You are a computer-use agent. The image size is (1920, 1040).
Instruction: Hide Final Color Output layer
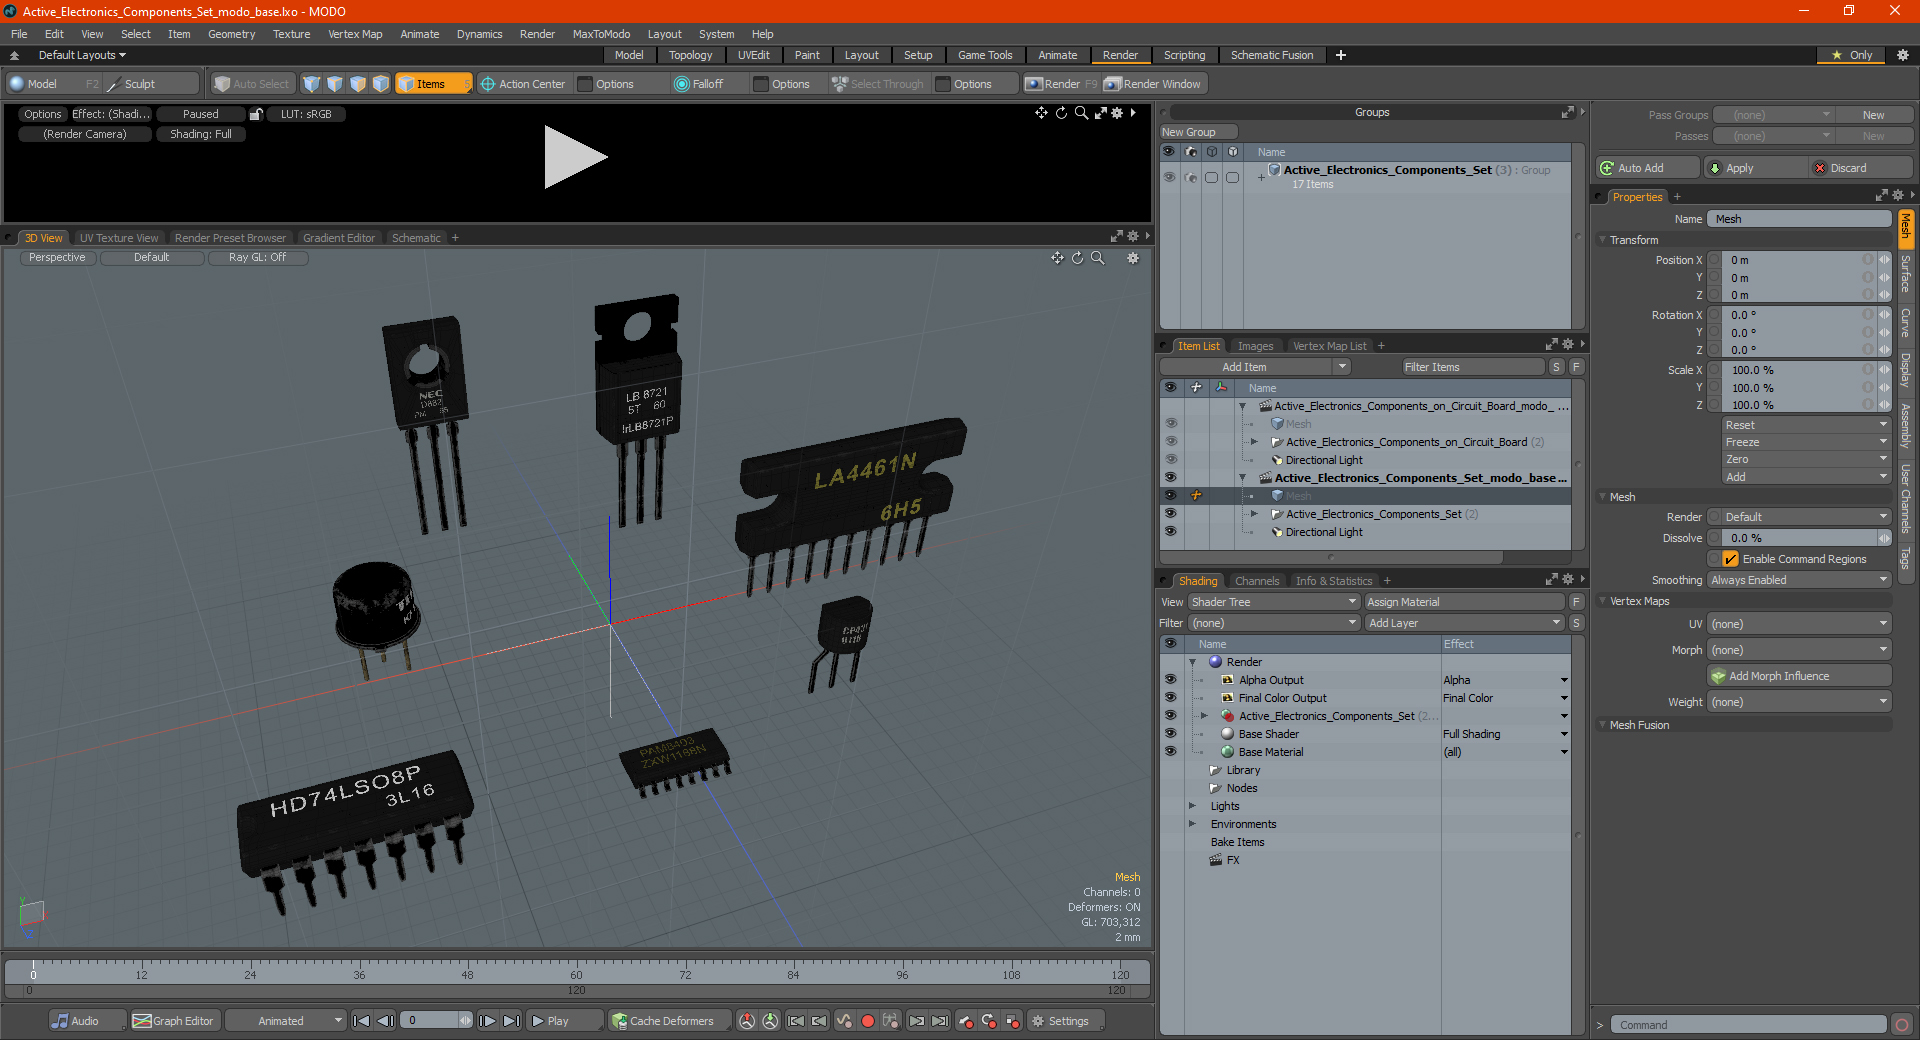(x=1170, y=698)
